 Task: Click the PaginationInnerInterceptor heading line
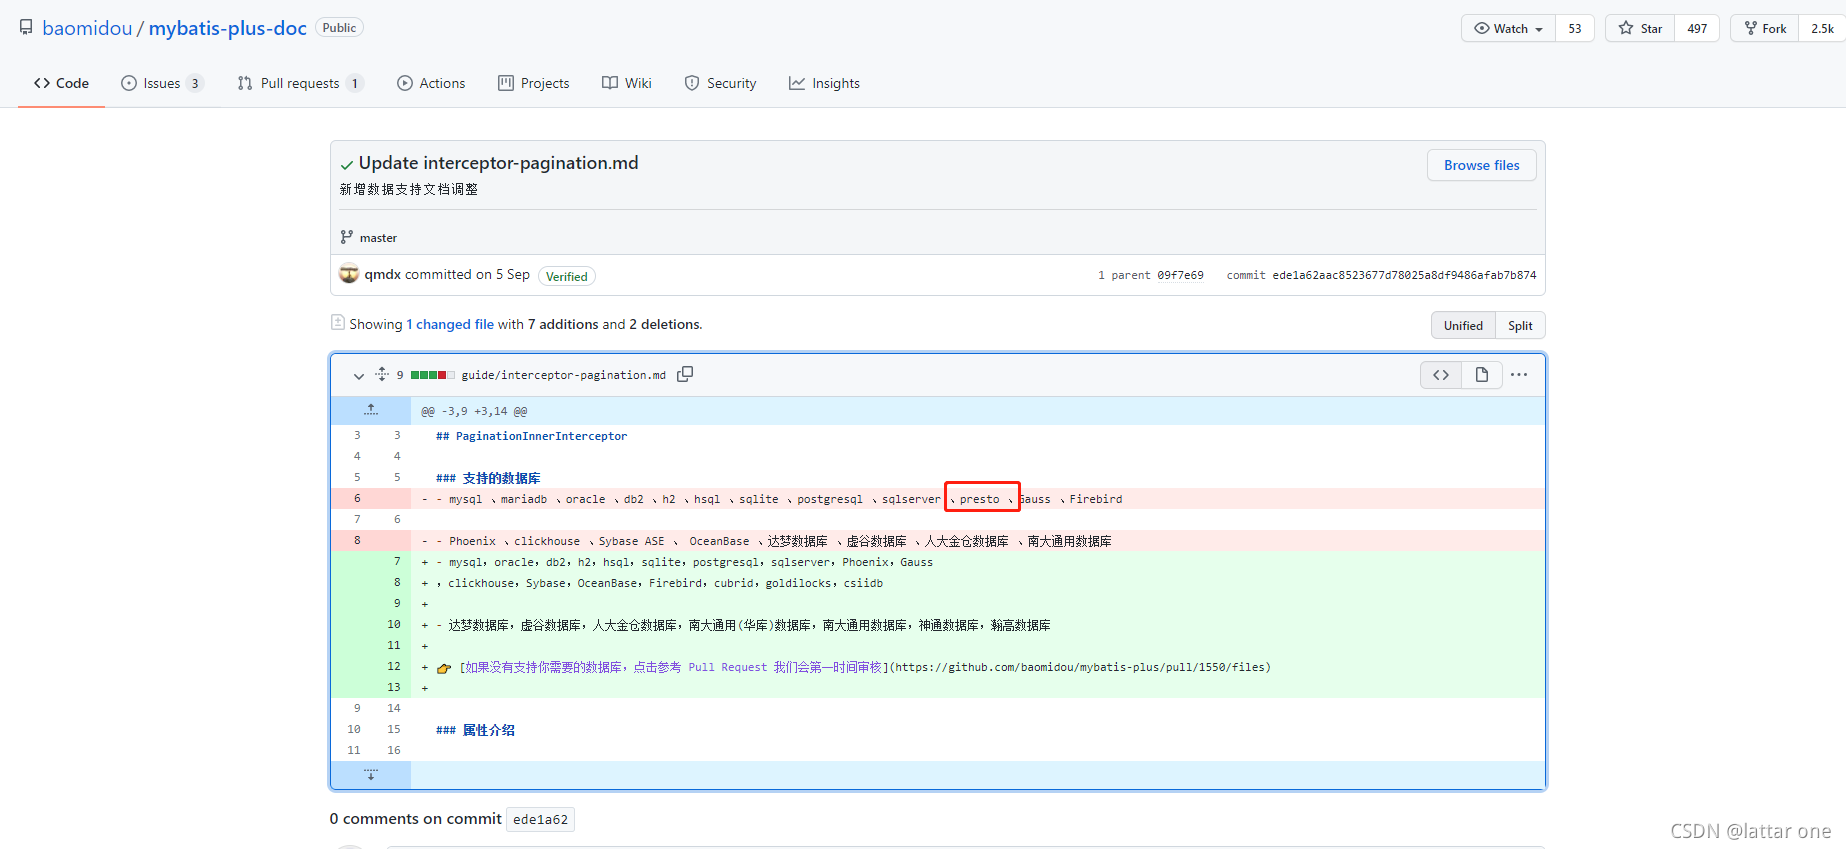click(532, 436)
